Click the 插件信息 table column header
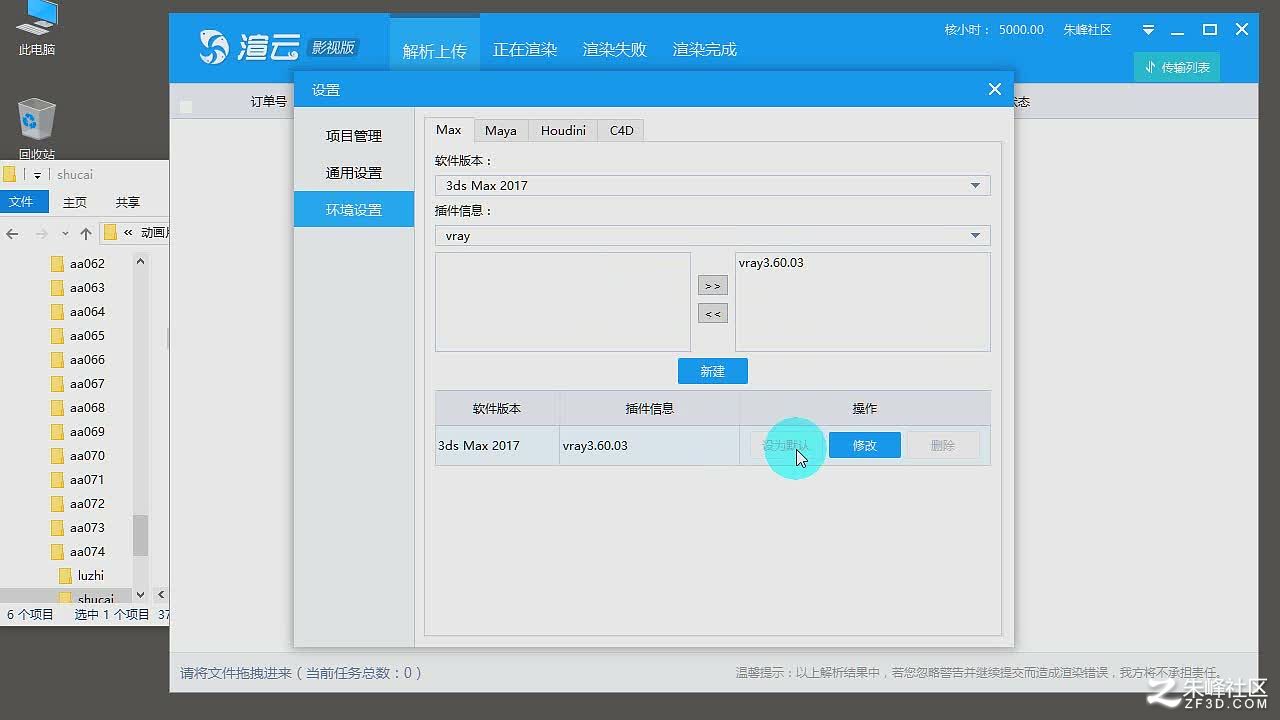 [649, 408]
